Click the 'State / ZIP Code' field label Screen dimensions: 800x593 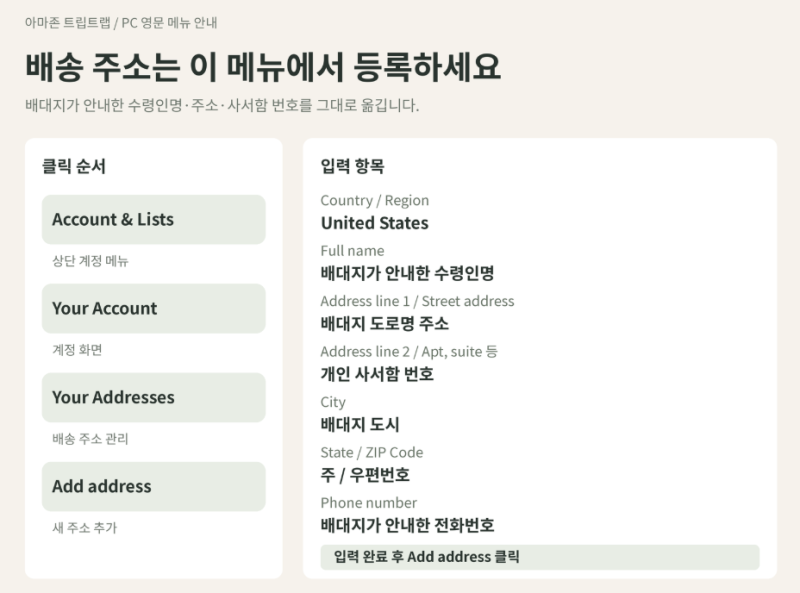tap(371, 453)
